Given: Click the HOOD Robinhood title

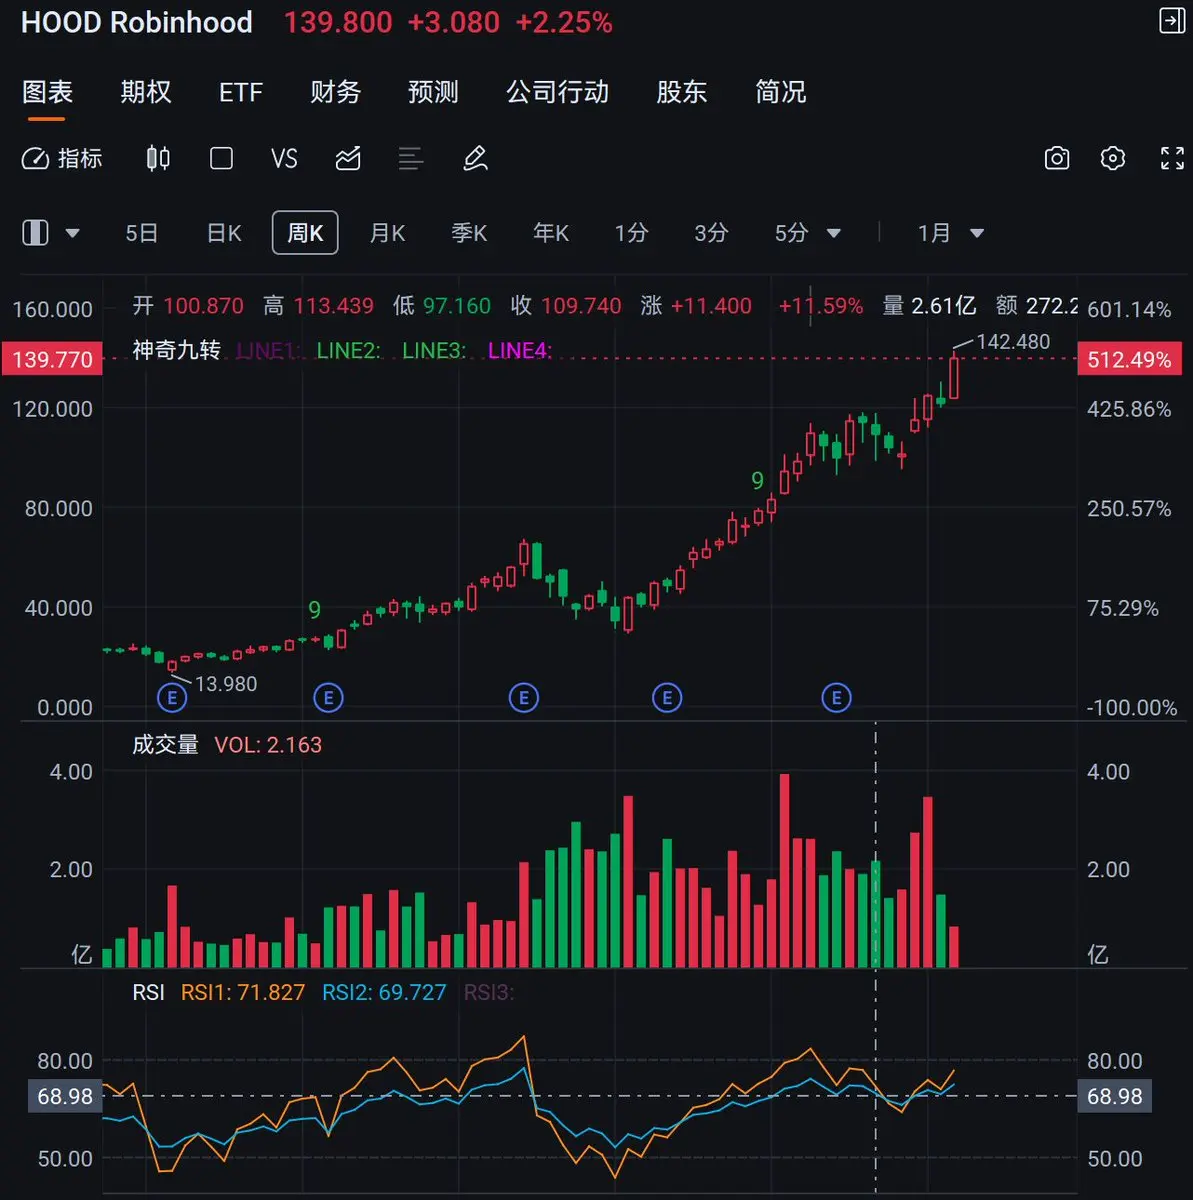Looking at the screenshot, I should (137, 22).
